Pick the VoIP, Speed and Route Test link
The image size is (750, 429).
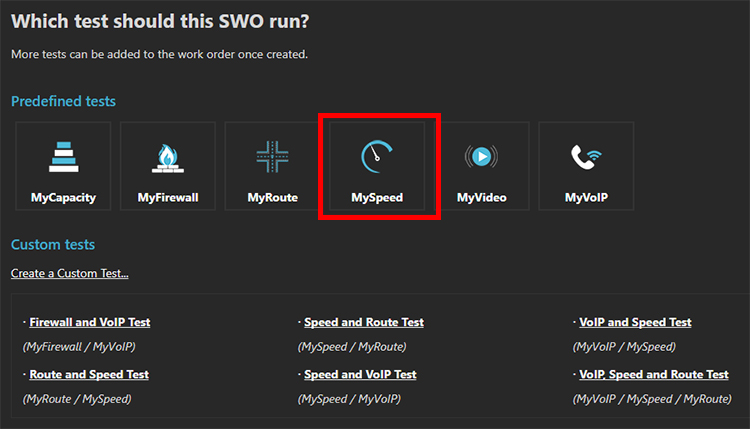(x=654, y=374)
